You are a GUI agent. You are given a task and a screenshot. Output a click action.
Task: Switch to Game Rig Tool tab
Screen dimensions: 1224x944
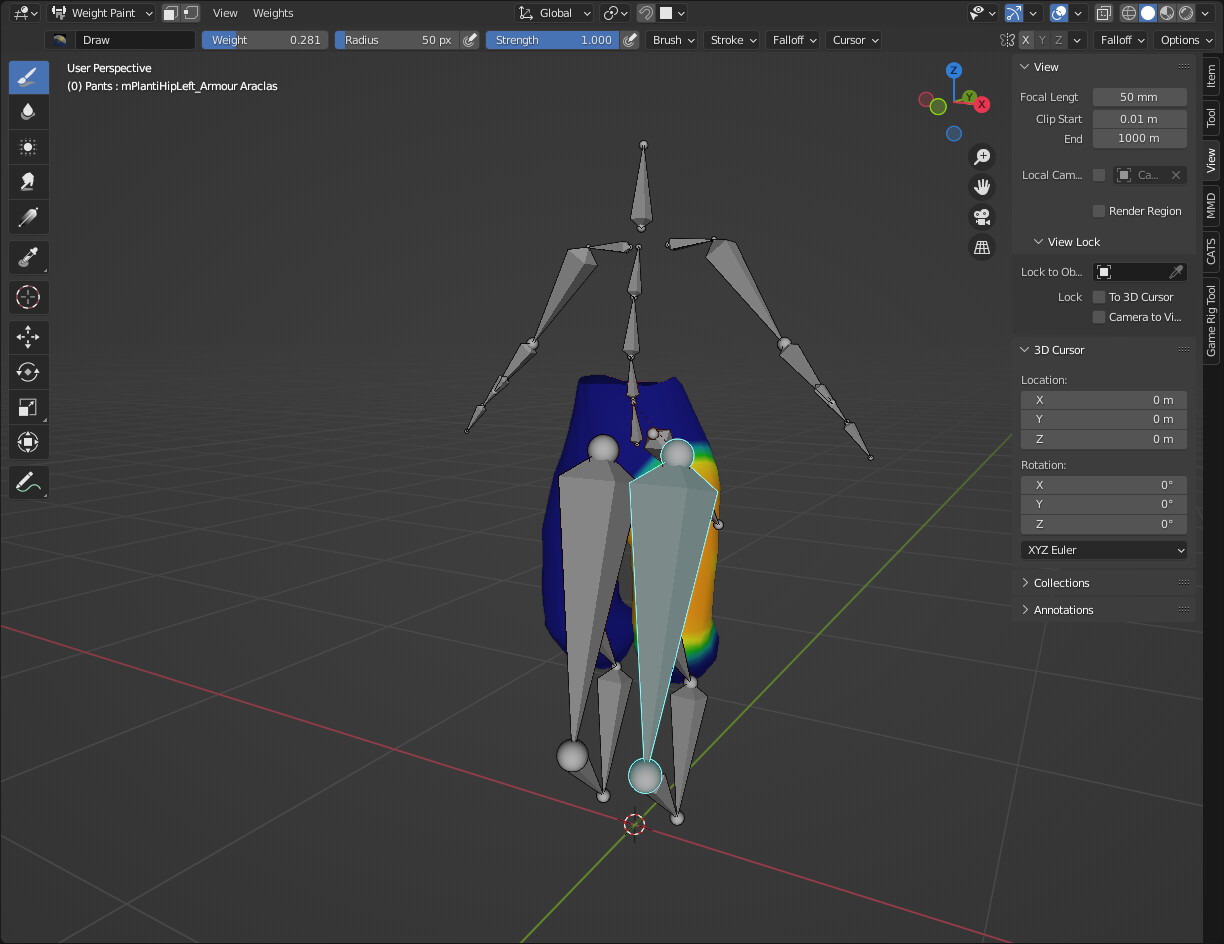tap(1211, 321)
